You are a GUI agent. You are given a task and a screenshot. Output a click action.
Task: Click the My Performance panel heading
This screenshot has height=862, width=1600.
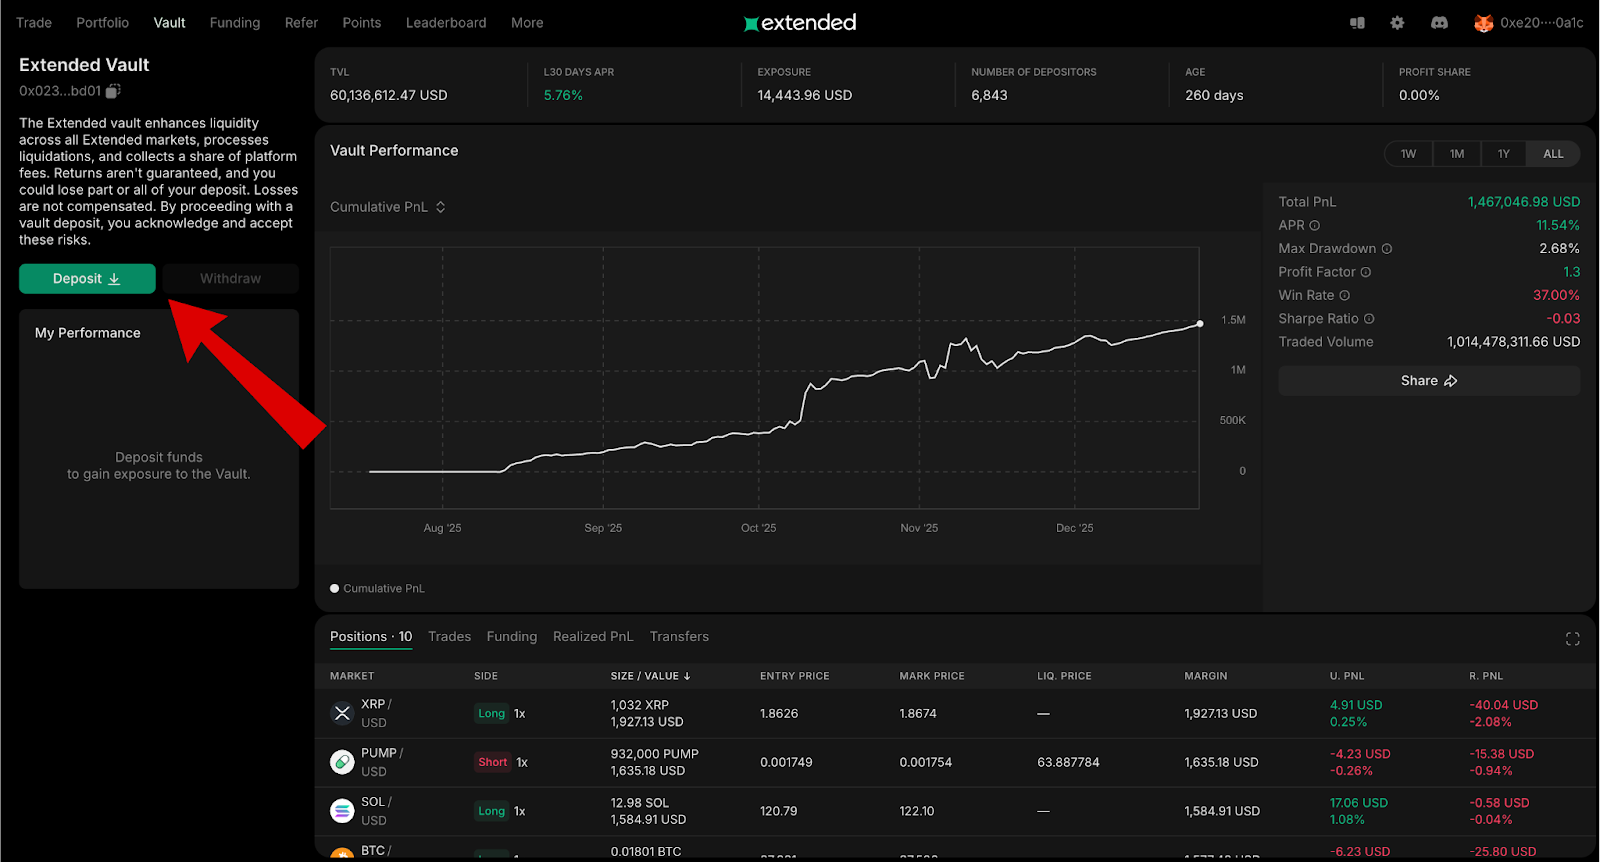(x=88, y=333)
